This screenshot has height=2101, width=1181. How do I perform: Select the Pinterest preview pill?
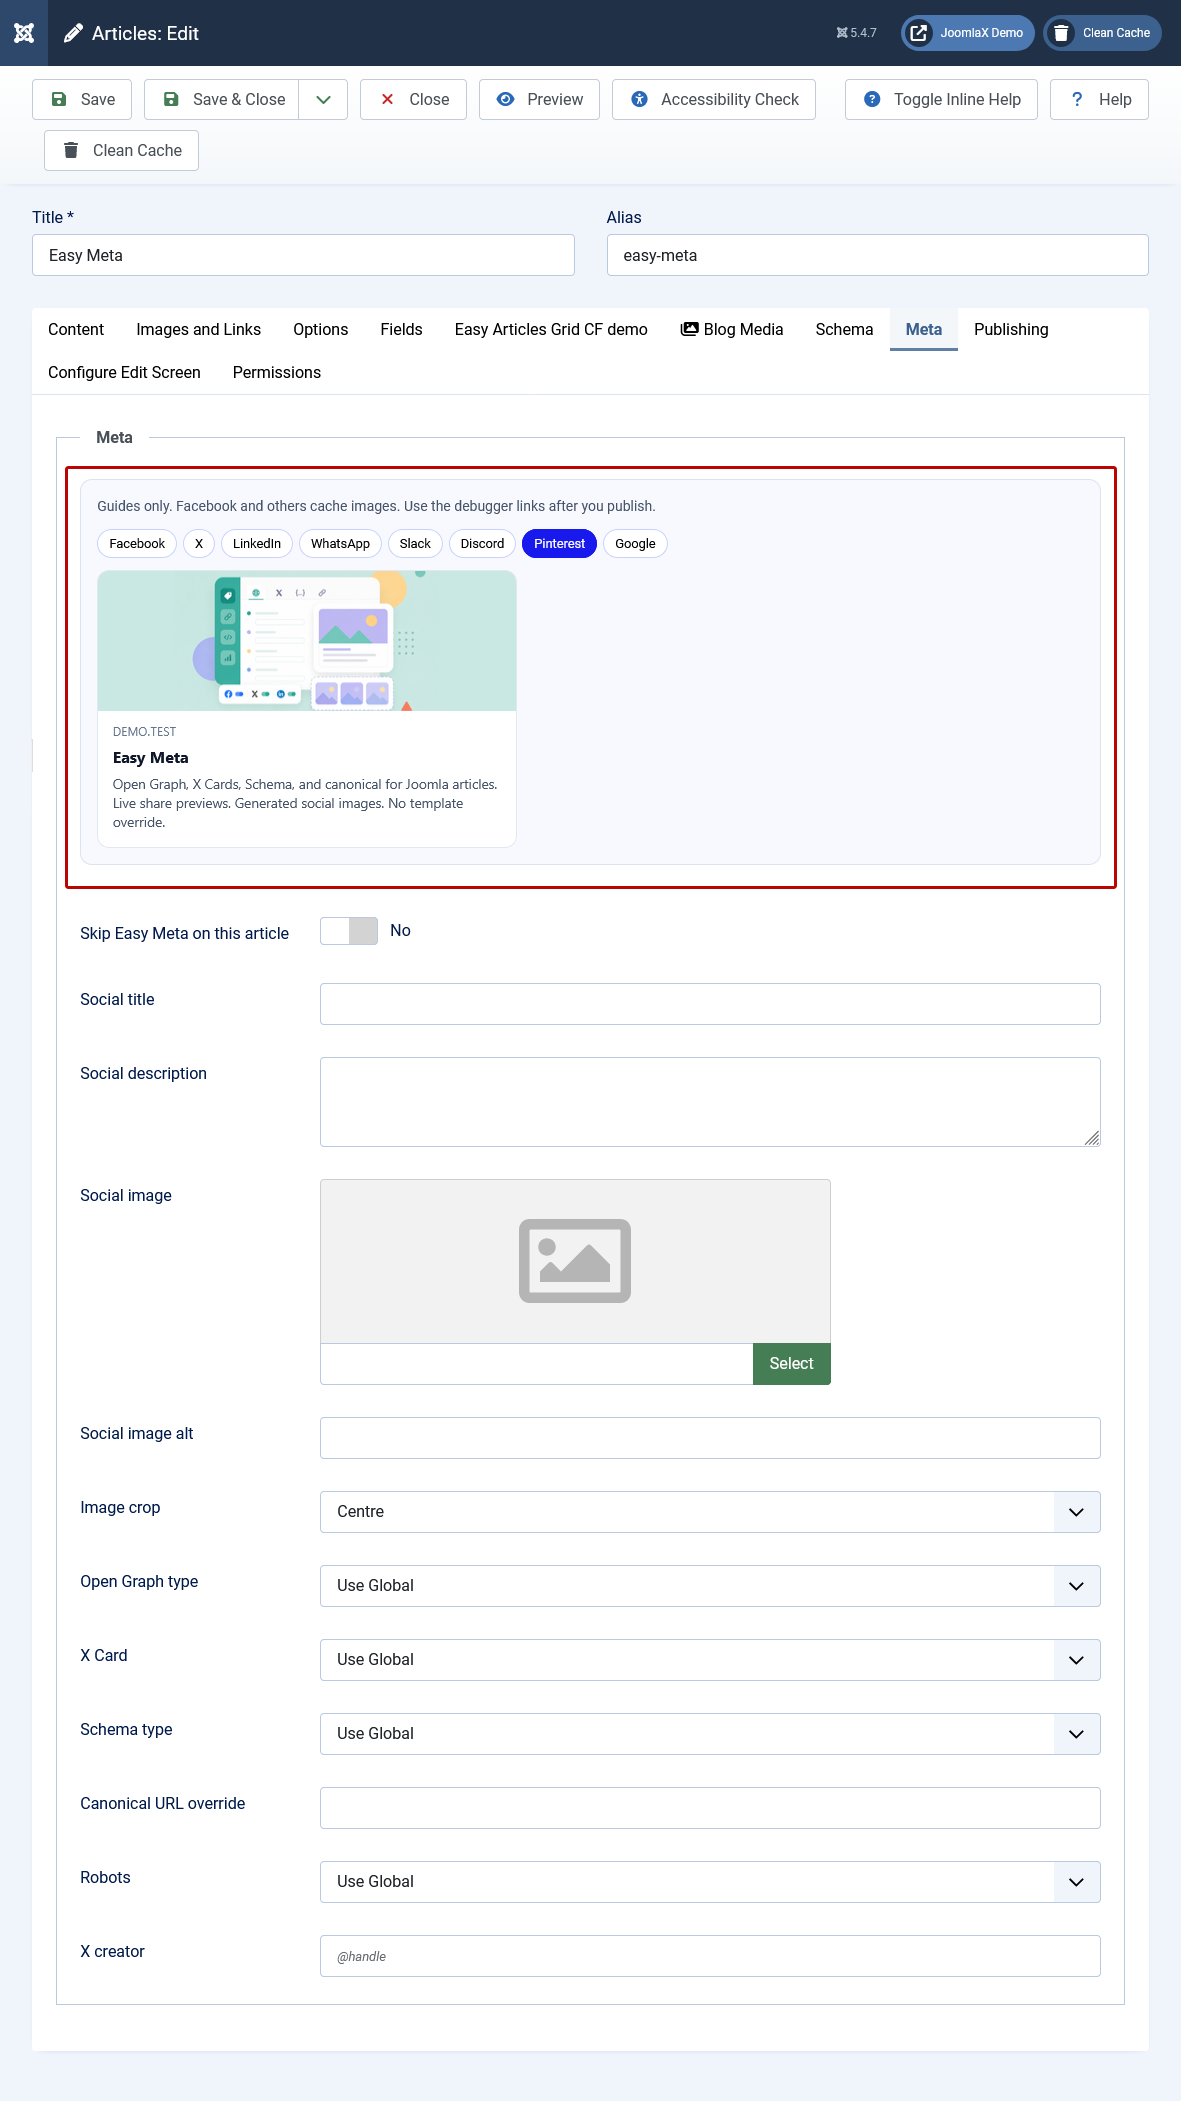pyautogui.click(x=559, y=544)
